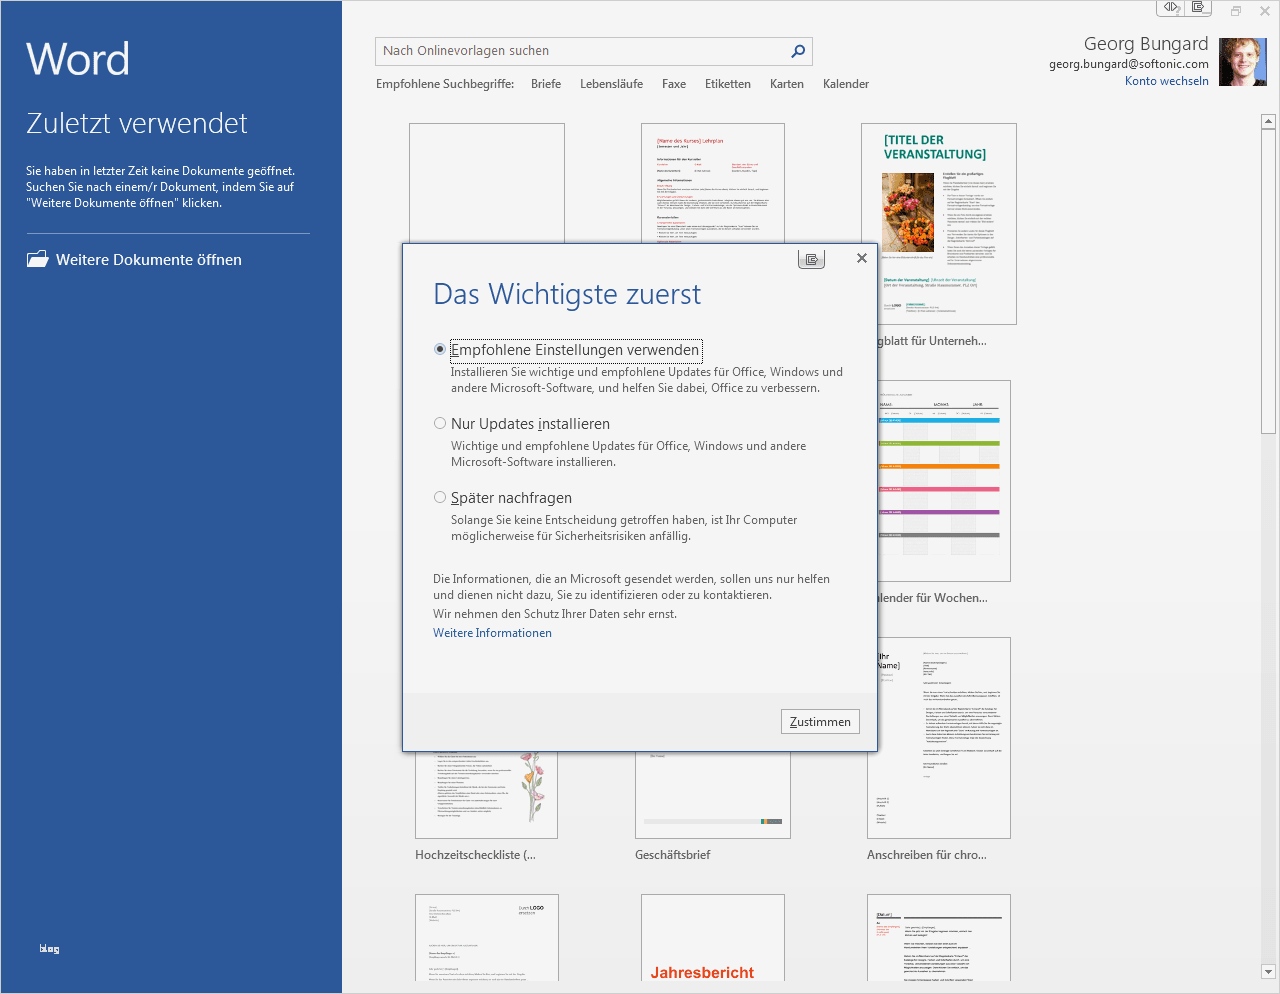Open the Jahresbericht template thumbnail
Viewport: 1280px width, 994px height.
(x=713, y=937)
